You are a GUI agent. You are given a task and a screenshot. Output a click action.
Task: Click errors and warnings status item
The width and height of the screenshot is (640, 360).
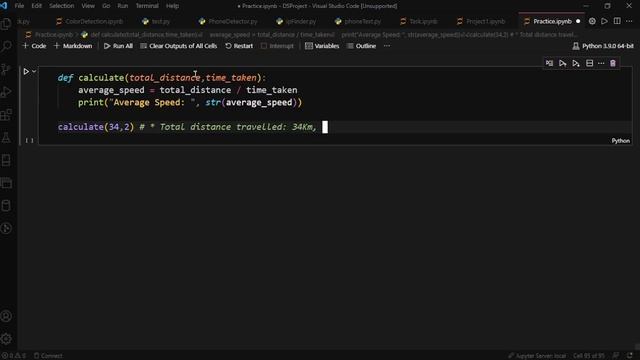(13, 356)
